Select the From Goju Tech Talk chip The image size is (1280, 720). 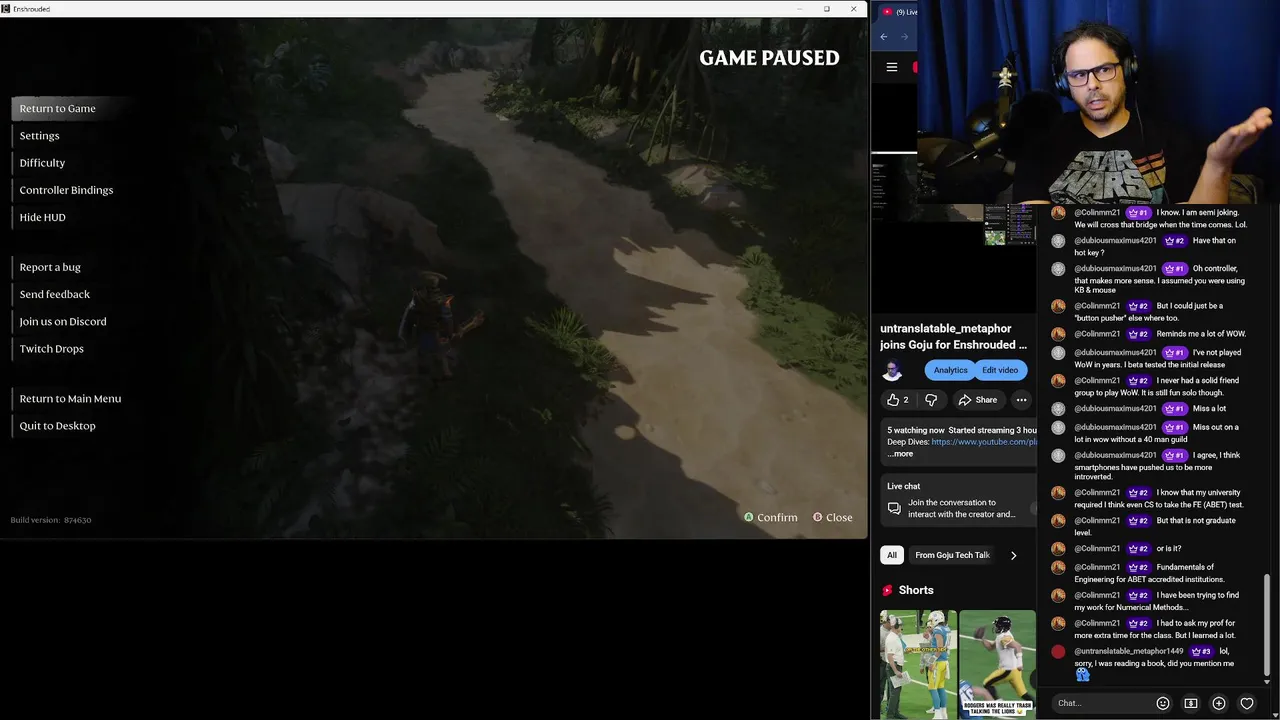[952, 555]
